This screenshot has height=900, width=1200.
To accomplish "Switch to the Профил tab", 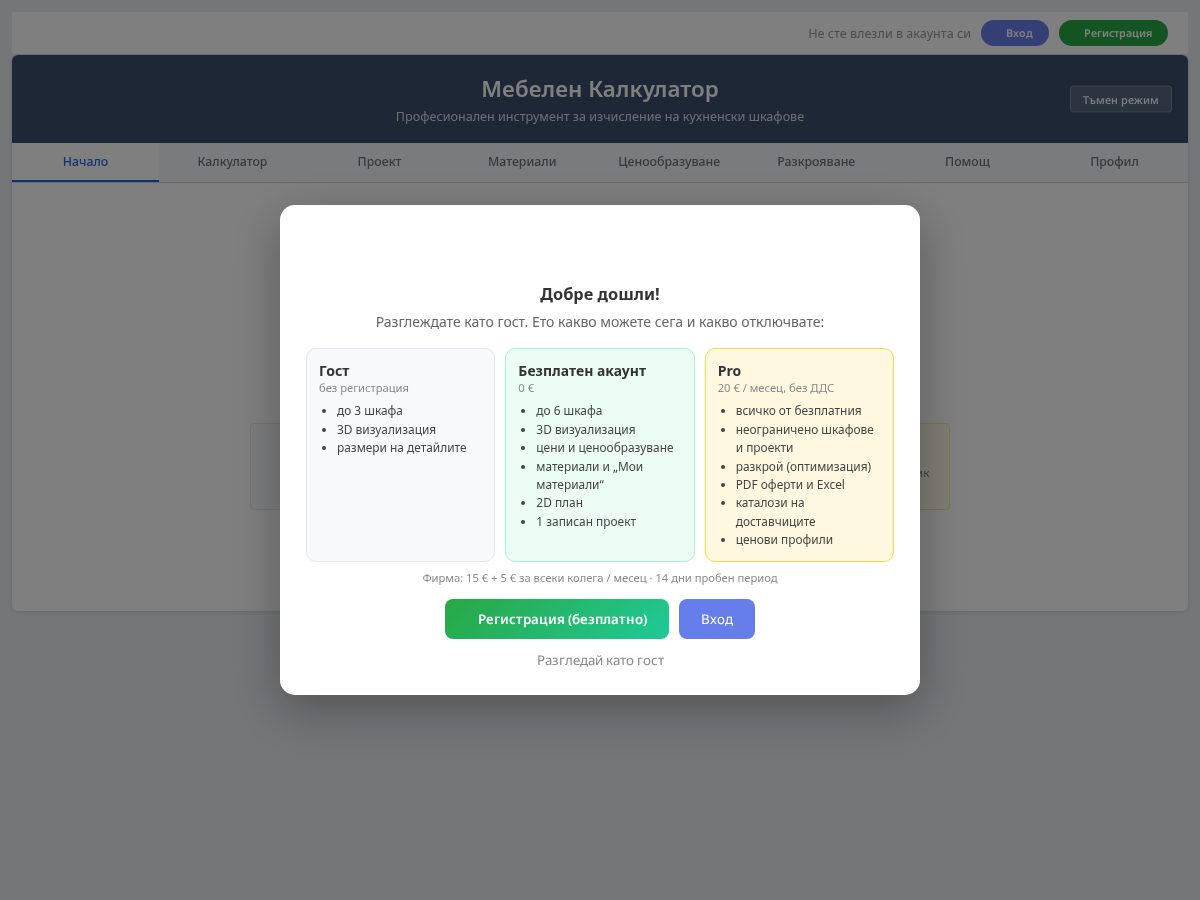I will (x=1114, y=162).
